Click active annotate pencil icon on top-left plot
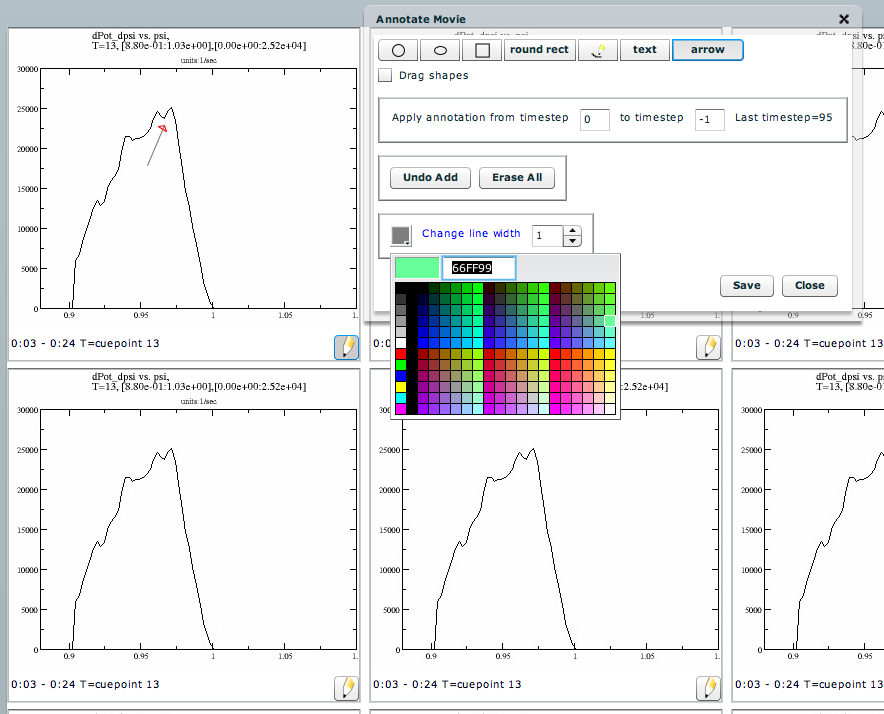The width and height of the screenshot is (884, 714). click(347, 347)
